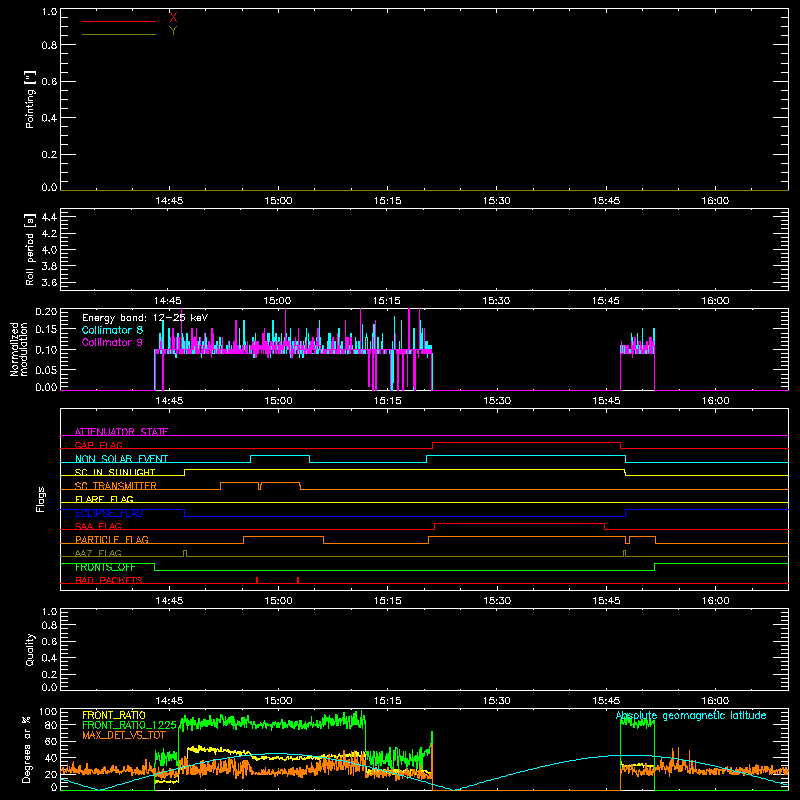800x800 pixels.
Task: Click the 0.8 tick on Pointing axis
Action: [x=49, y=45]
